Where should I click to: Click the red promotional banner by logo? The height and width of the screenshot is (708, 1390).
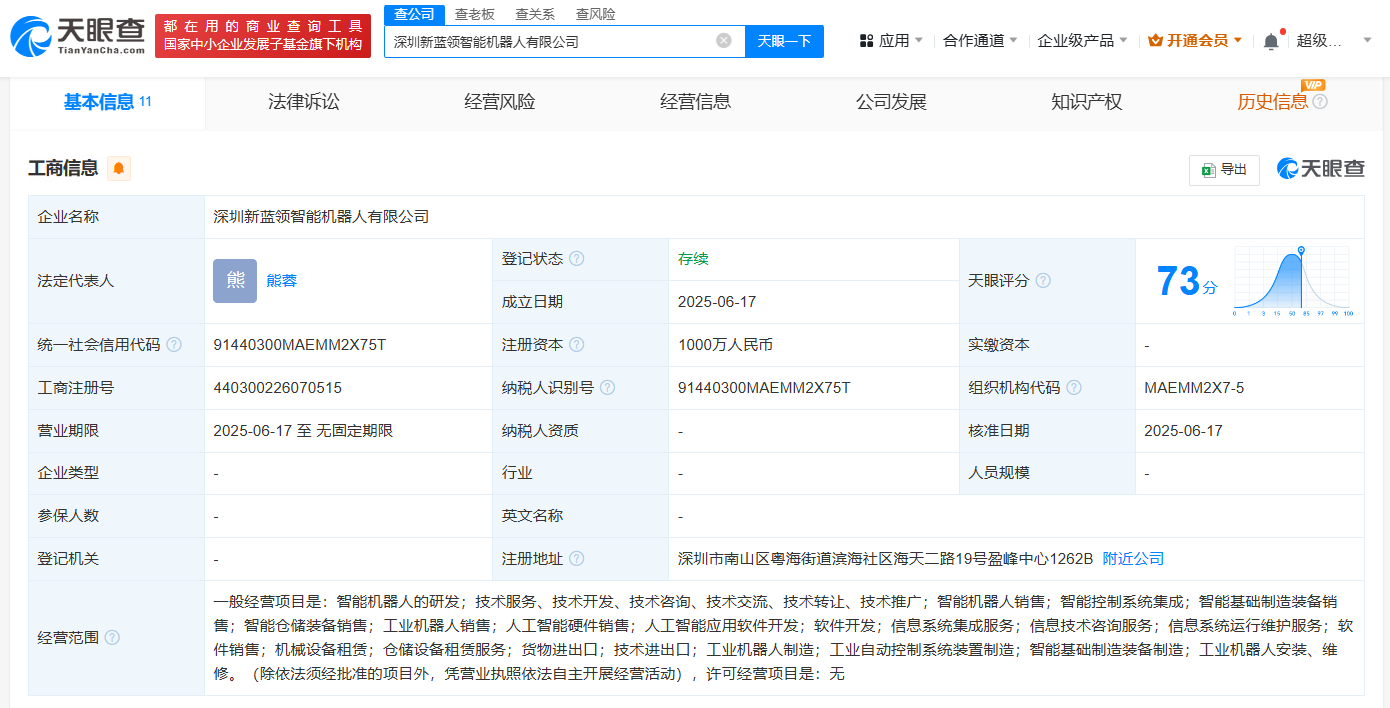pyautogui.click(x=263, y=36)
